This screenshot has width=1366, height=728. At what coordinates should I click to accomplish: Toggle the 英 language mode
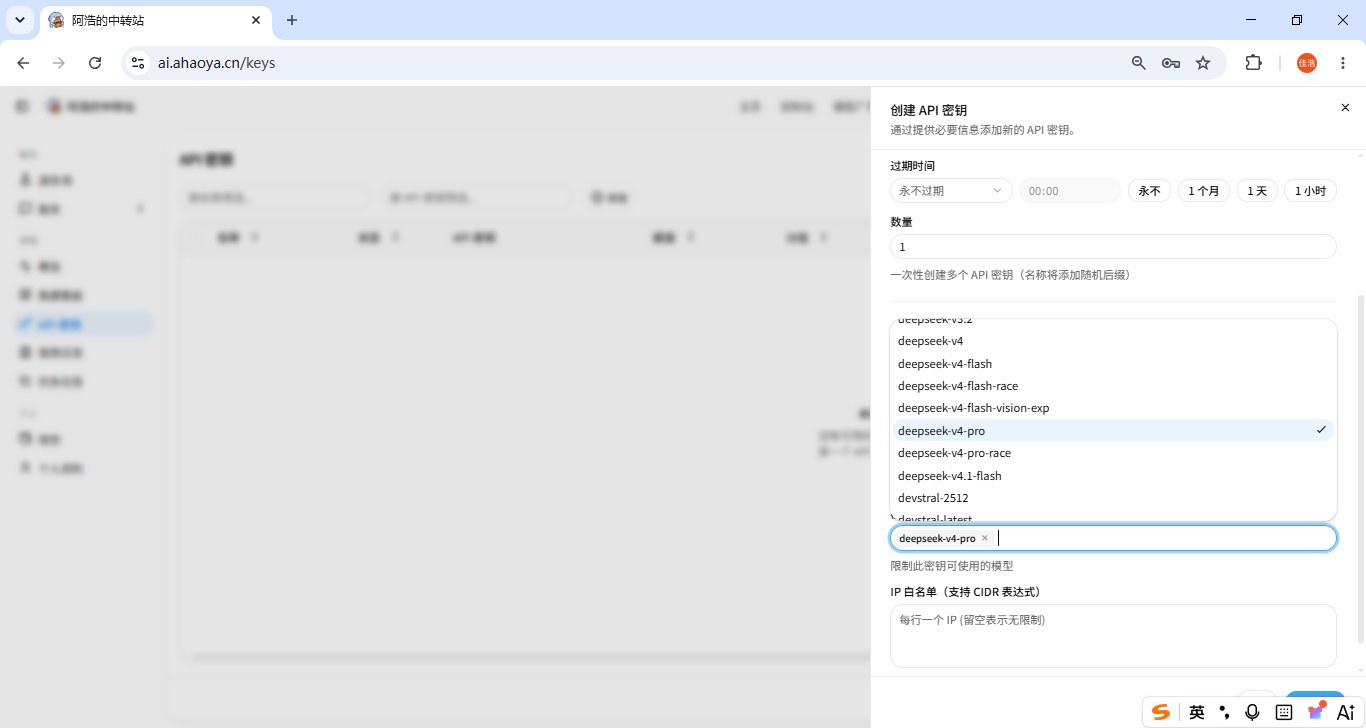click(x=1197, y=712)
